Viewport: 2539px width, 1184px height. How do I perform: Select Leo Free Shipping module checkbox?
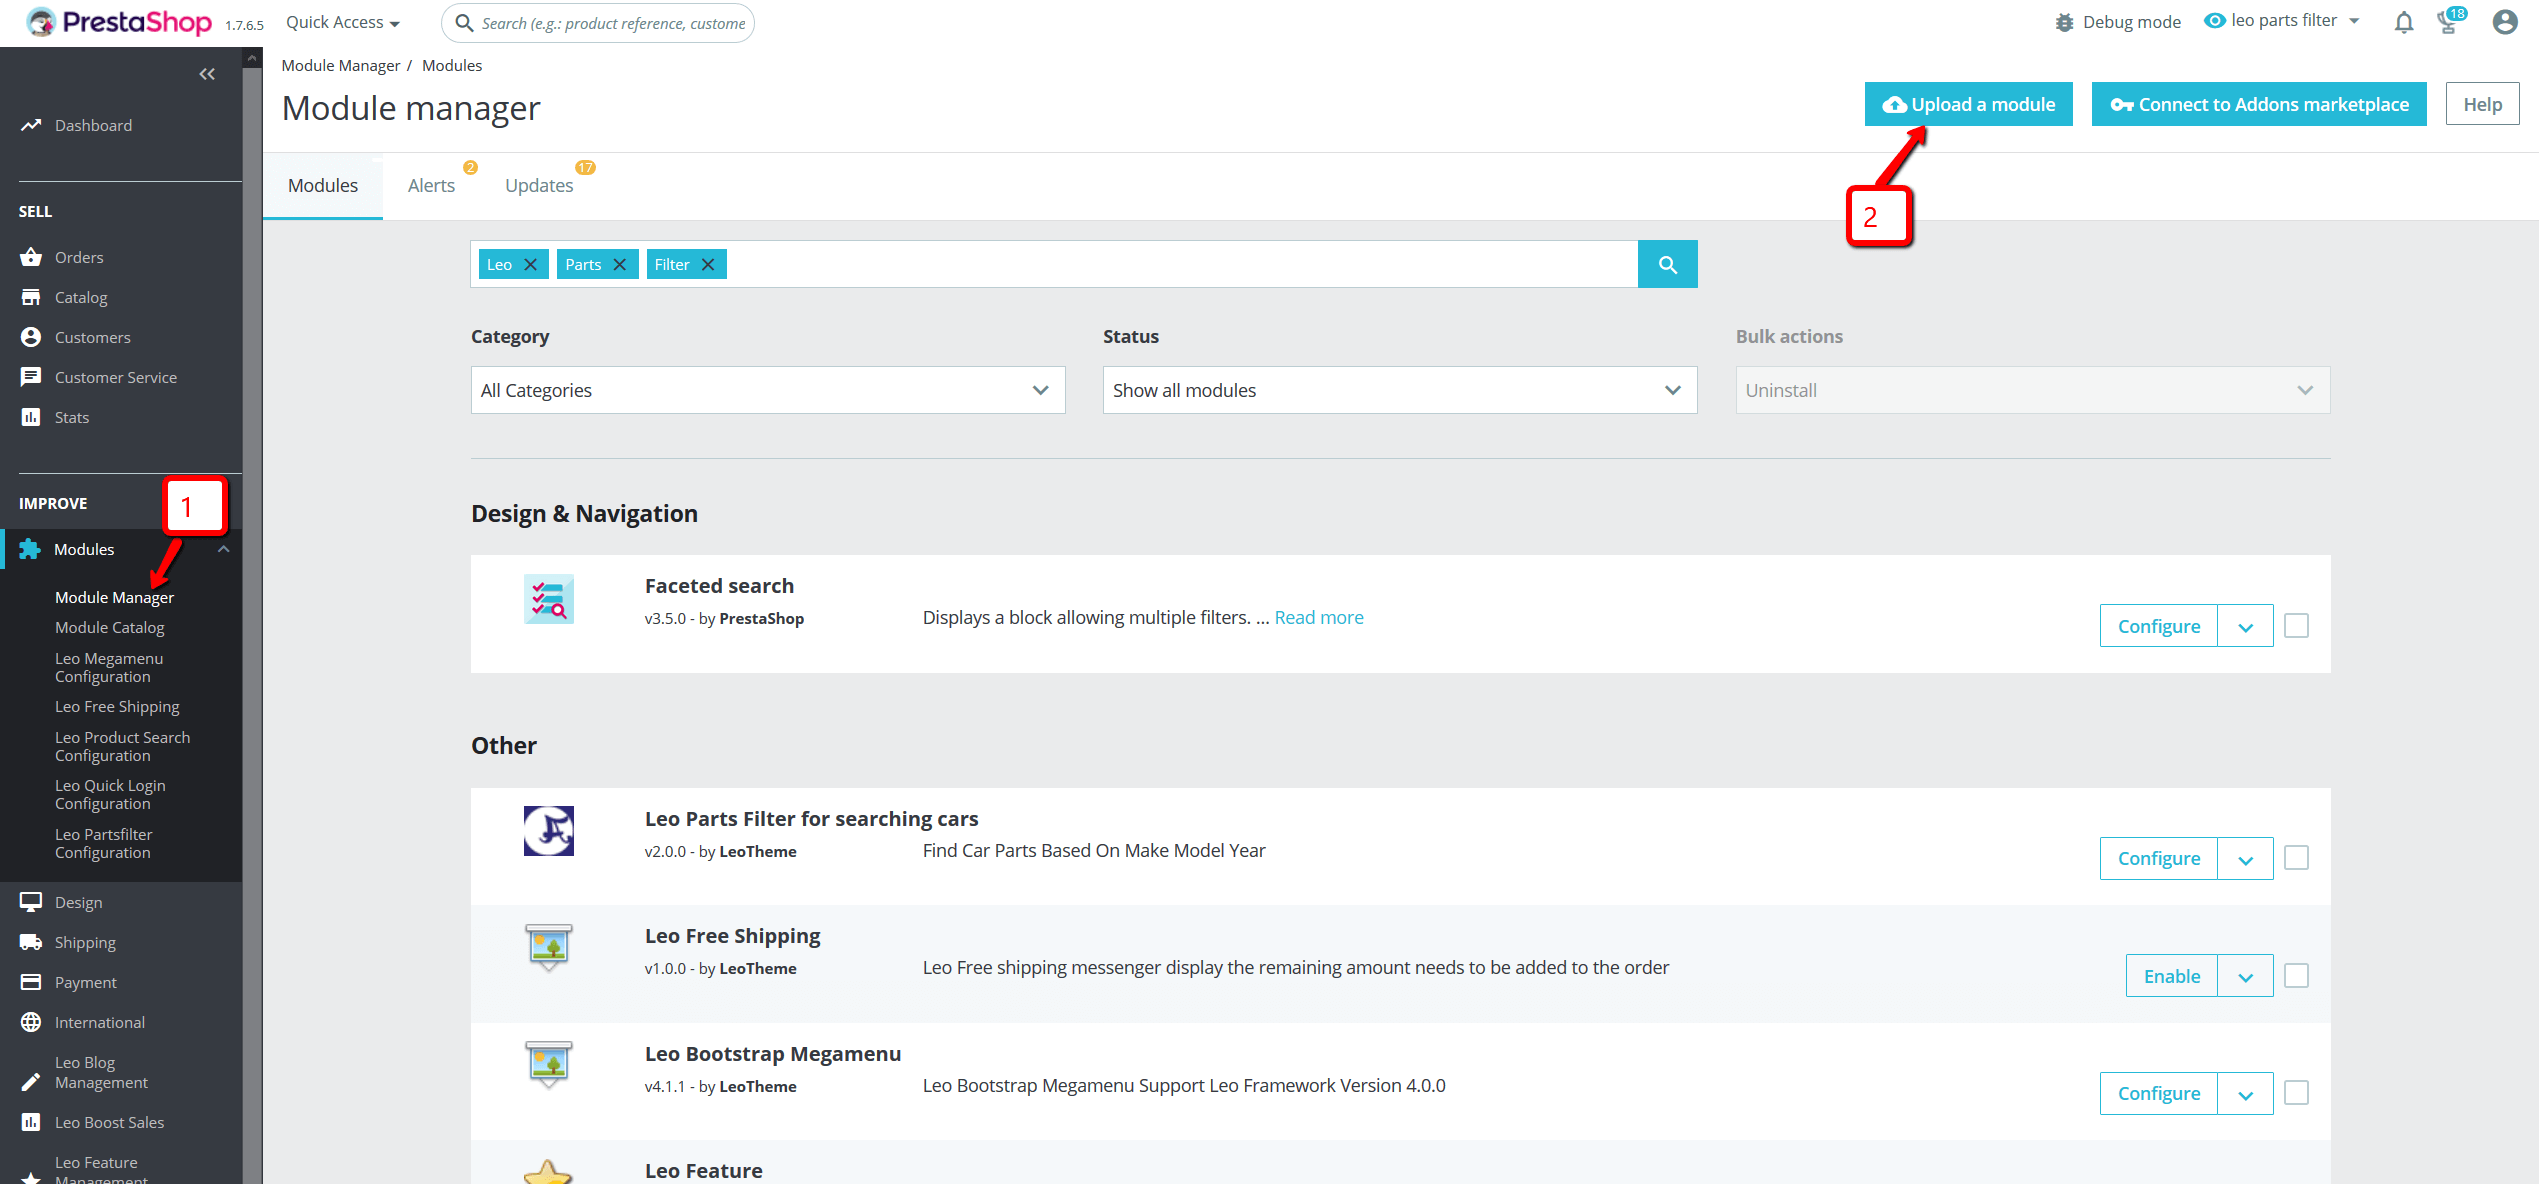2297,976
